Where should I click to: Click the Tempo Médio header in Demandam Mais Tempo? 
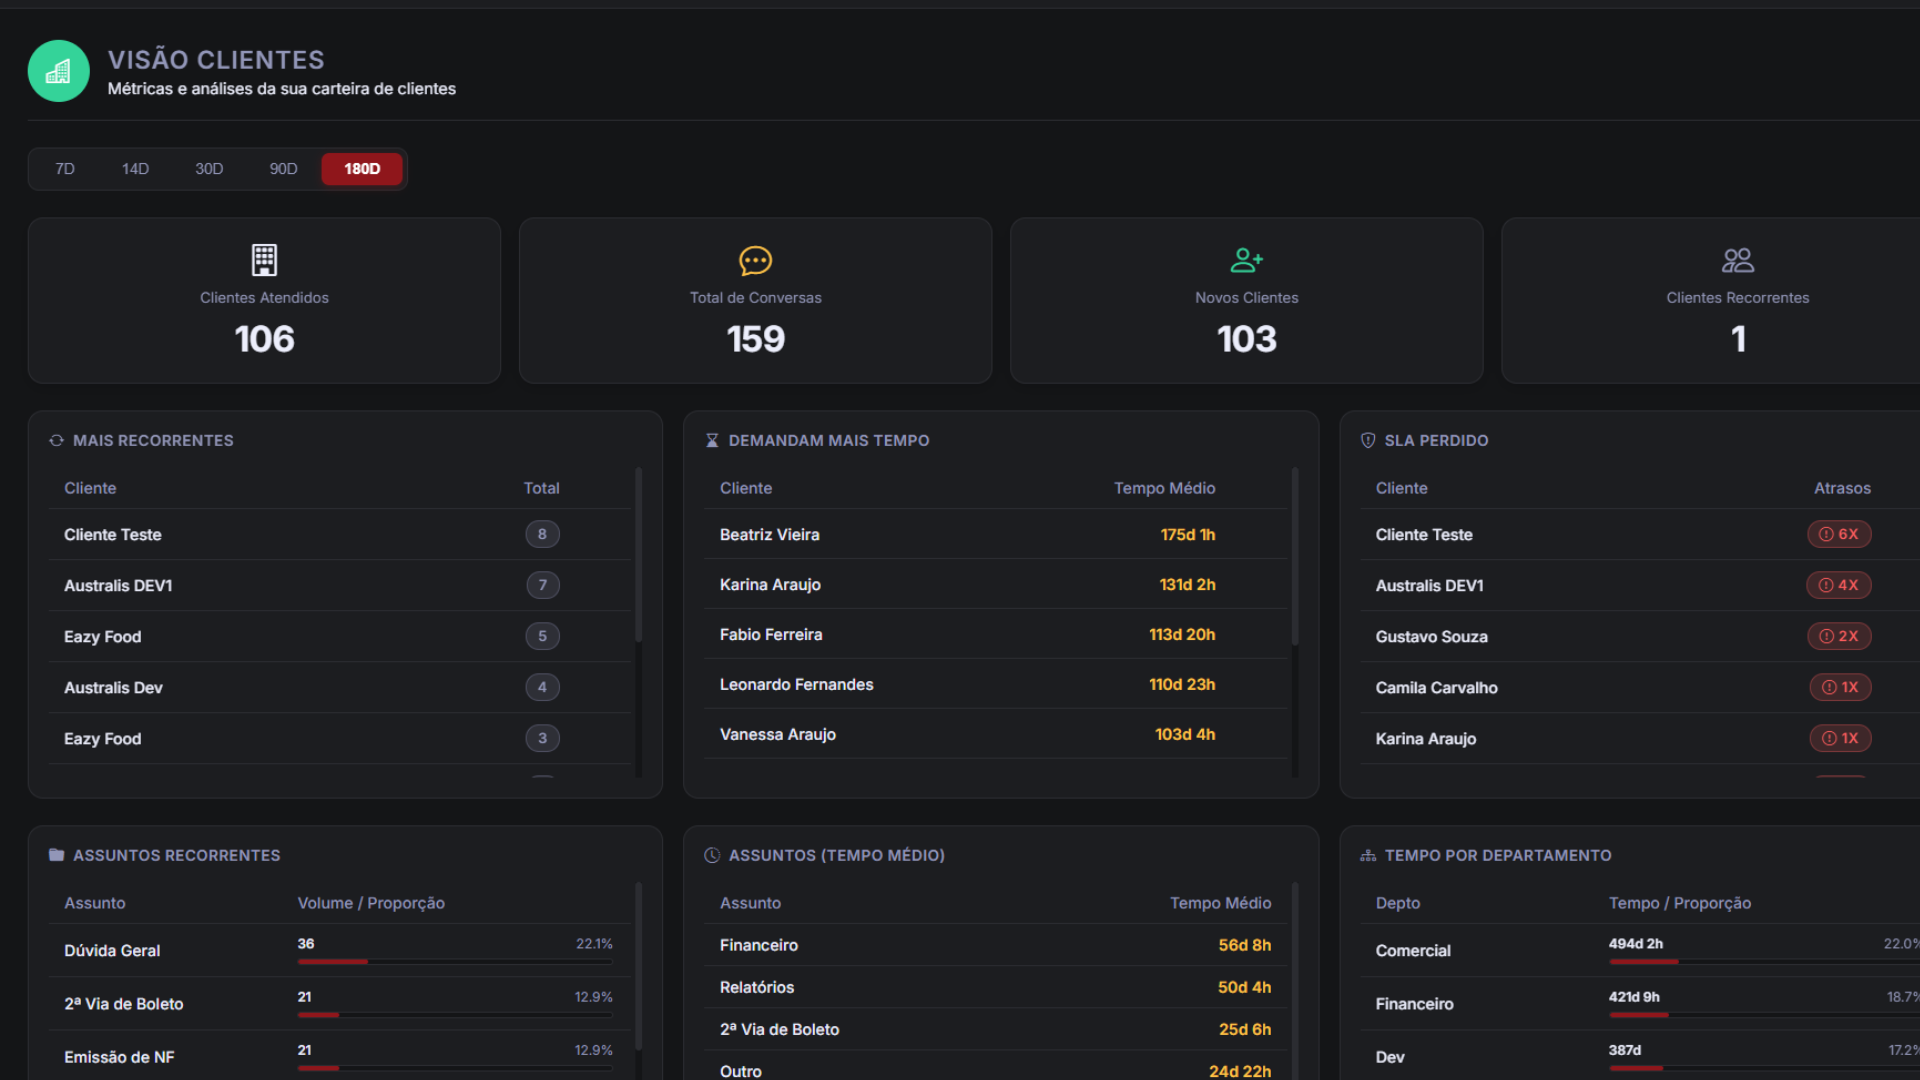click(1165, 488)
